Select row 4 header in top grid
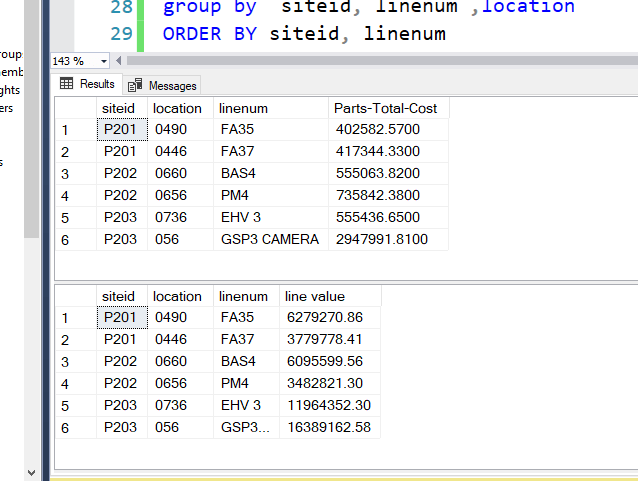 66,195
